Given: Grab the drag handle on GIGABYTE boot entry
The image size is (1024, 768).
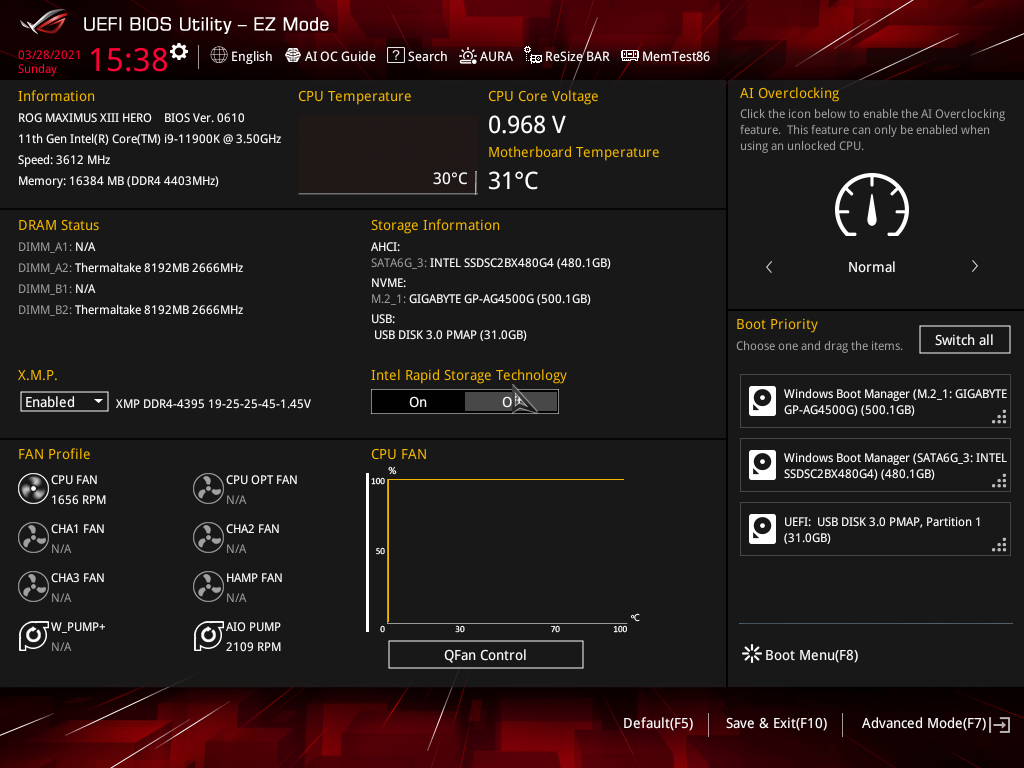Looking at the screenshot, I should click(999, 417).
